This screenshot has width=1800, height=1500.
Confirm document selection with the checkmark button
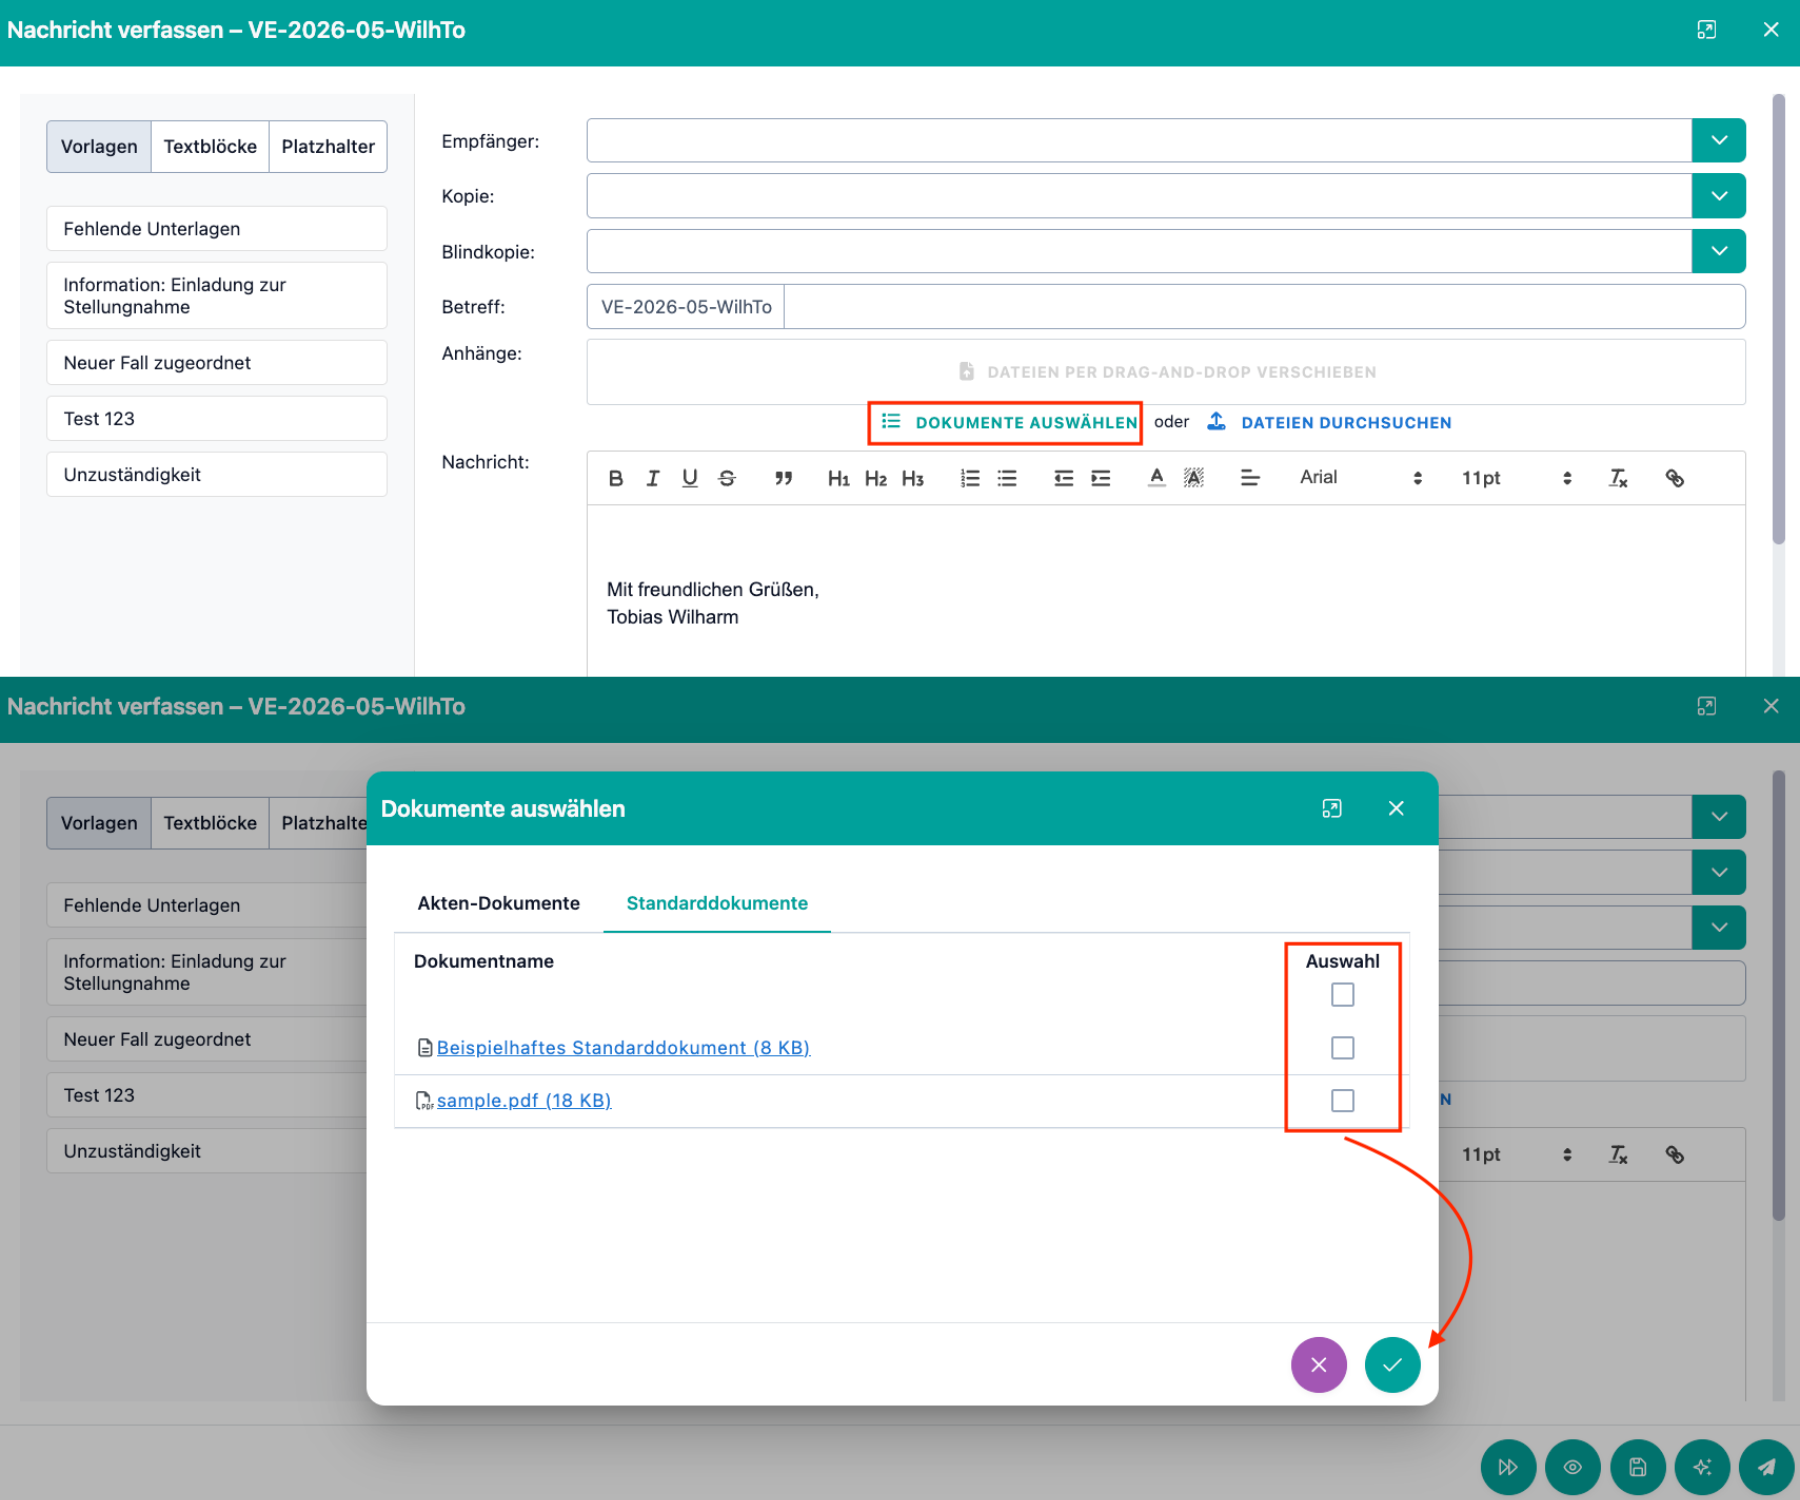click(1392, 1365)
